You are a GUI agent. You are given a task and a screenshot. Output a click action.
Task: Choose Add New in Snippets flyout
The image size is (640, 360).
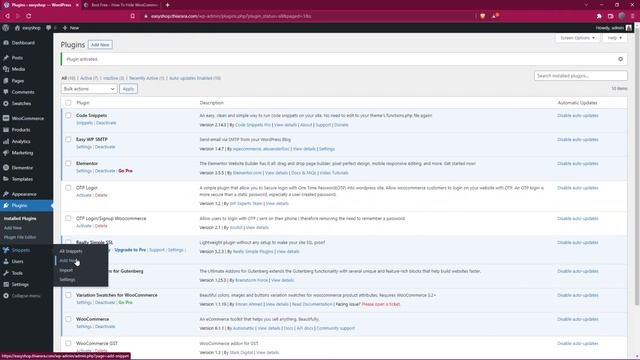coord(68,260)
